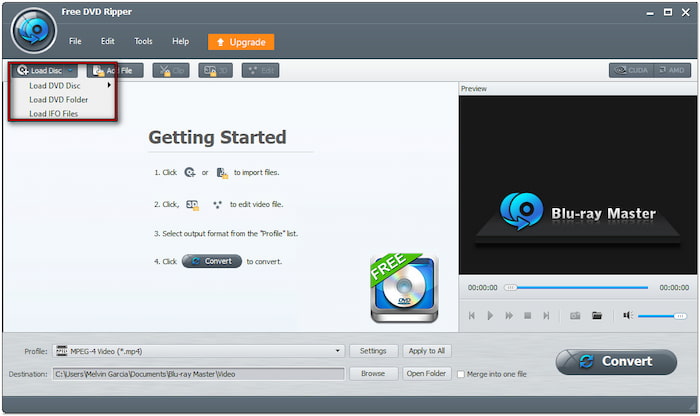Click the Free DVD Ripper logo icon
Viewport: 700px width, 416px height.
tap(33, 30)
